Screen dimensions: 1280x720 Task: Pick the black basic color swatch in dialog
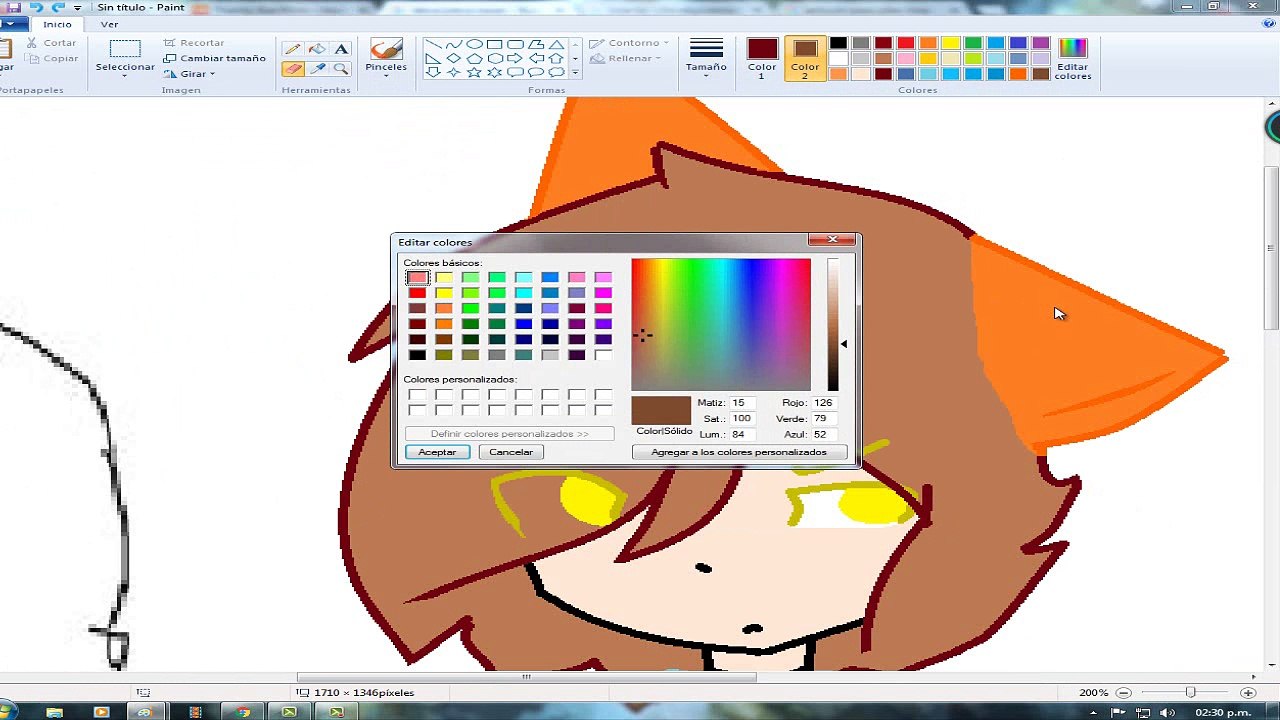point(417,355)
